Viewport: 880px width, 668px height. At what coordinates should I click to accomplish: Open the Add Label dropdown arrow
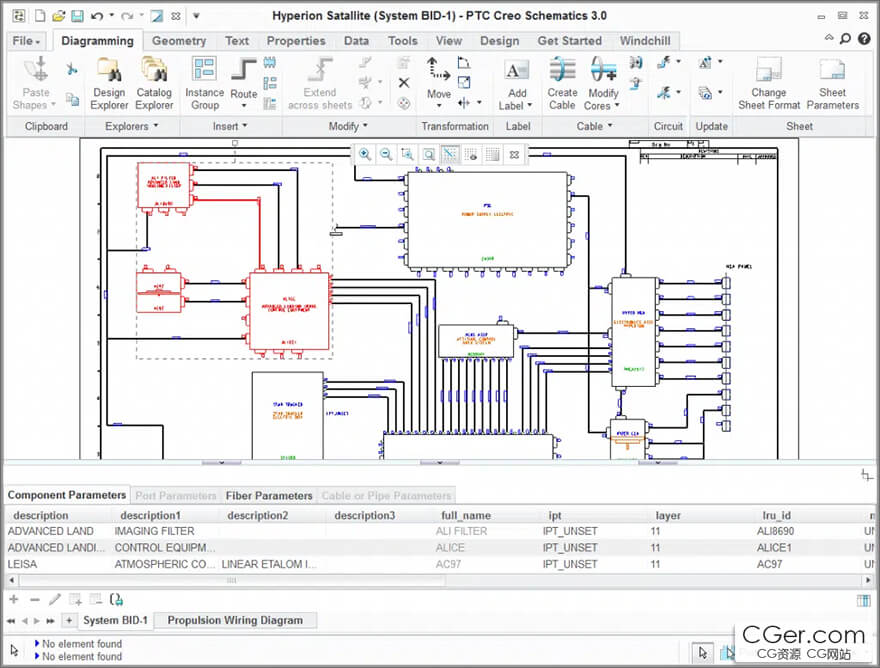[529, 106]
